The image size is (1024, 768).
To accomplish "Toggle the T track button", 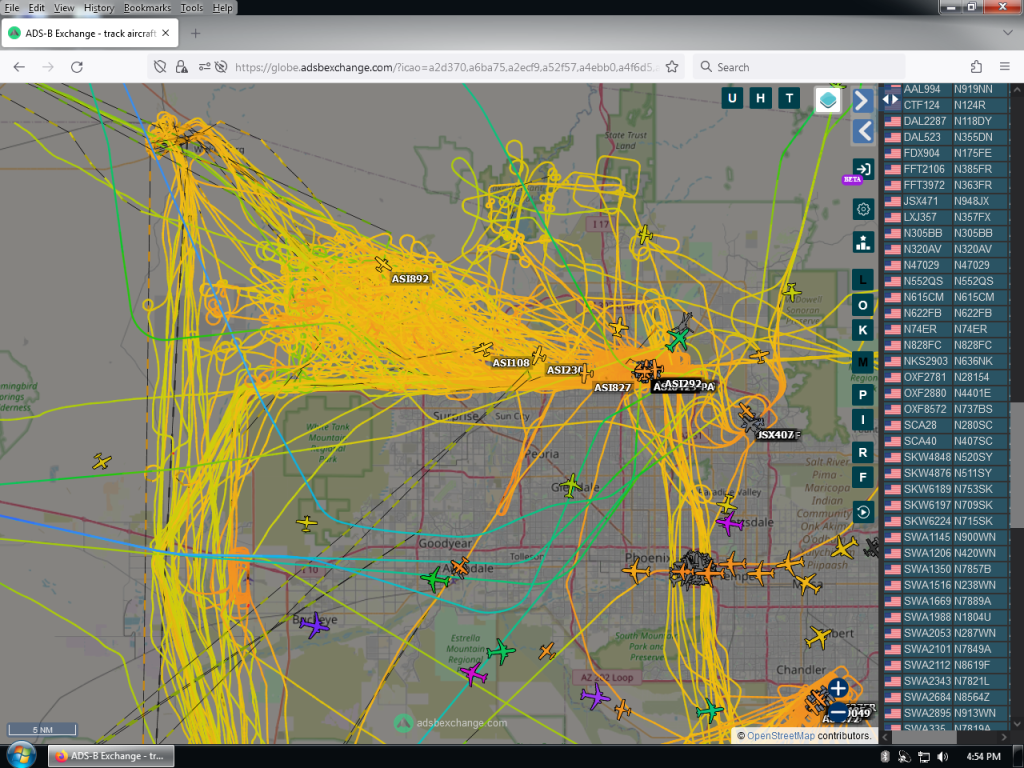I will click(x=789, y=99).
